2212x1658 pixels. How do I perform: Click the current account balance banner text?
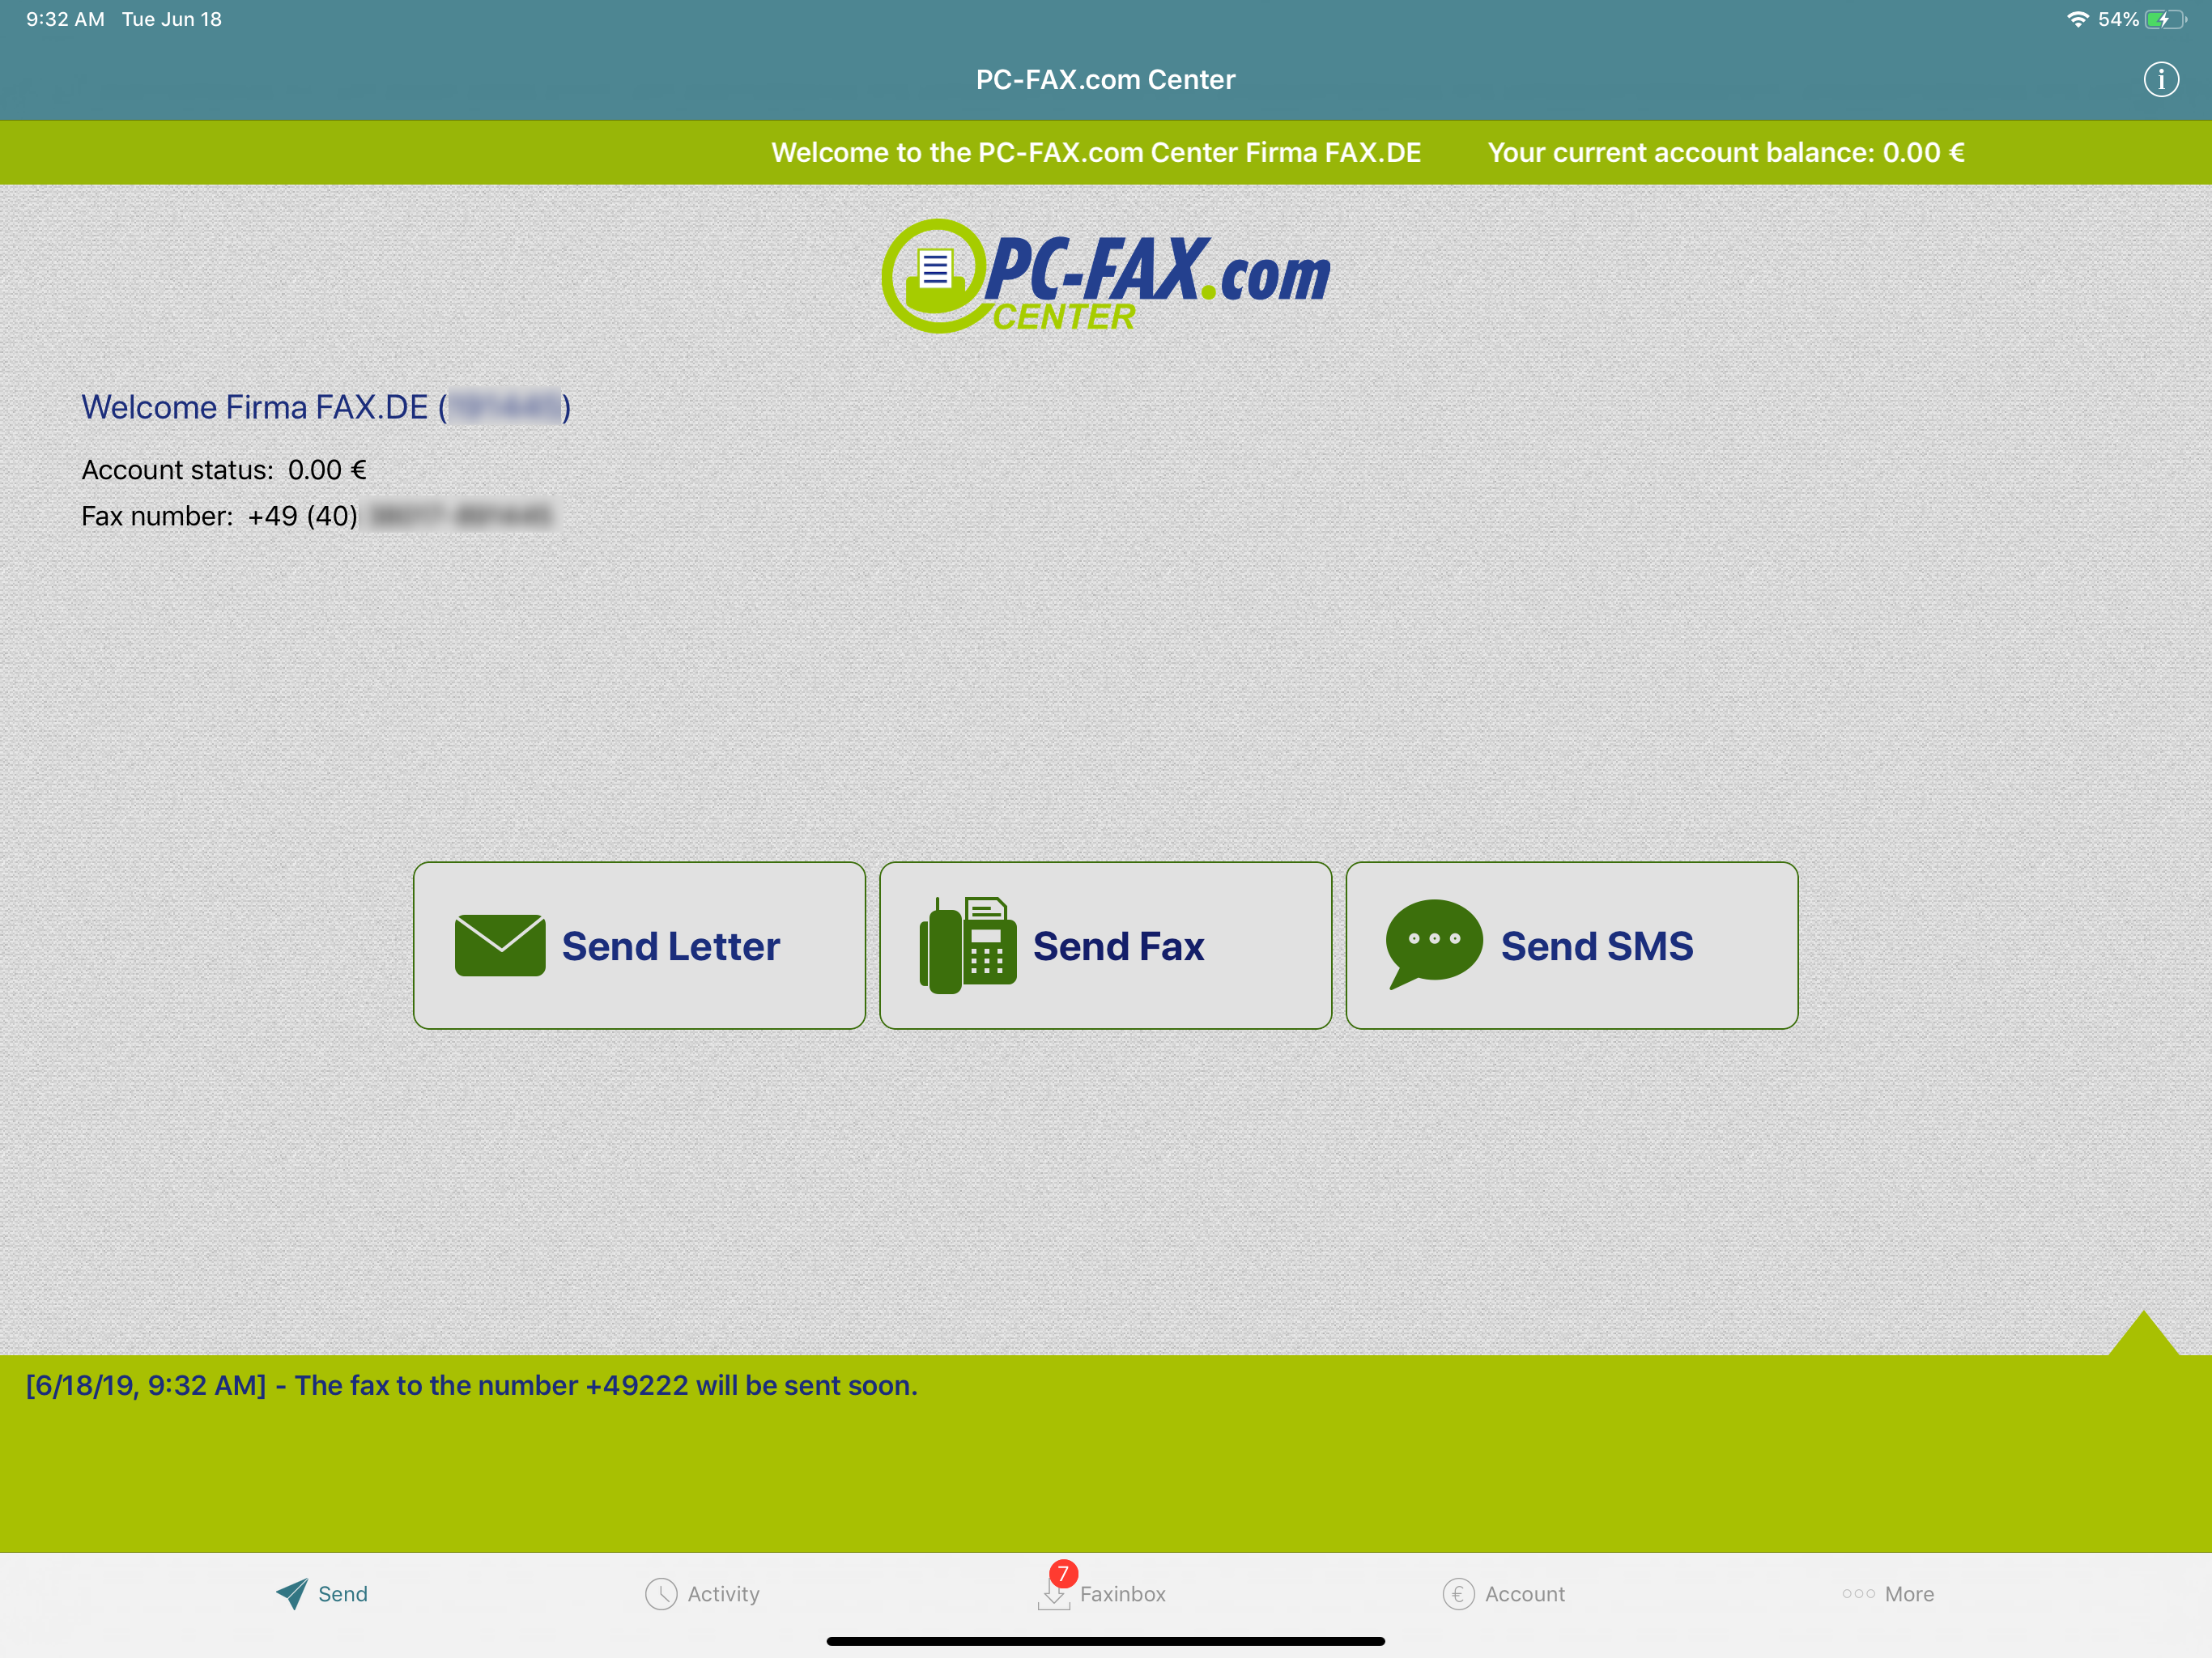1726,152
